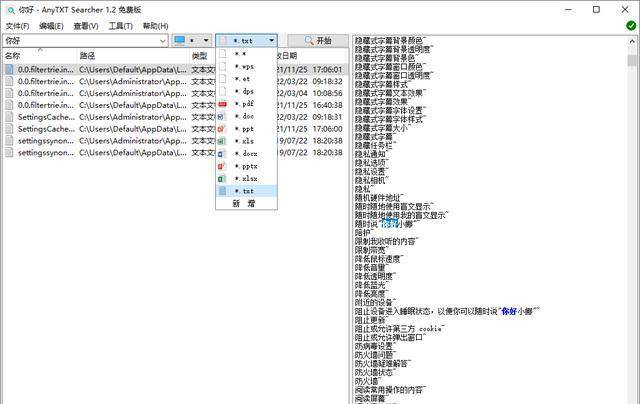Click preview line 降低蓝光

click(x=371, y=285)
